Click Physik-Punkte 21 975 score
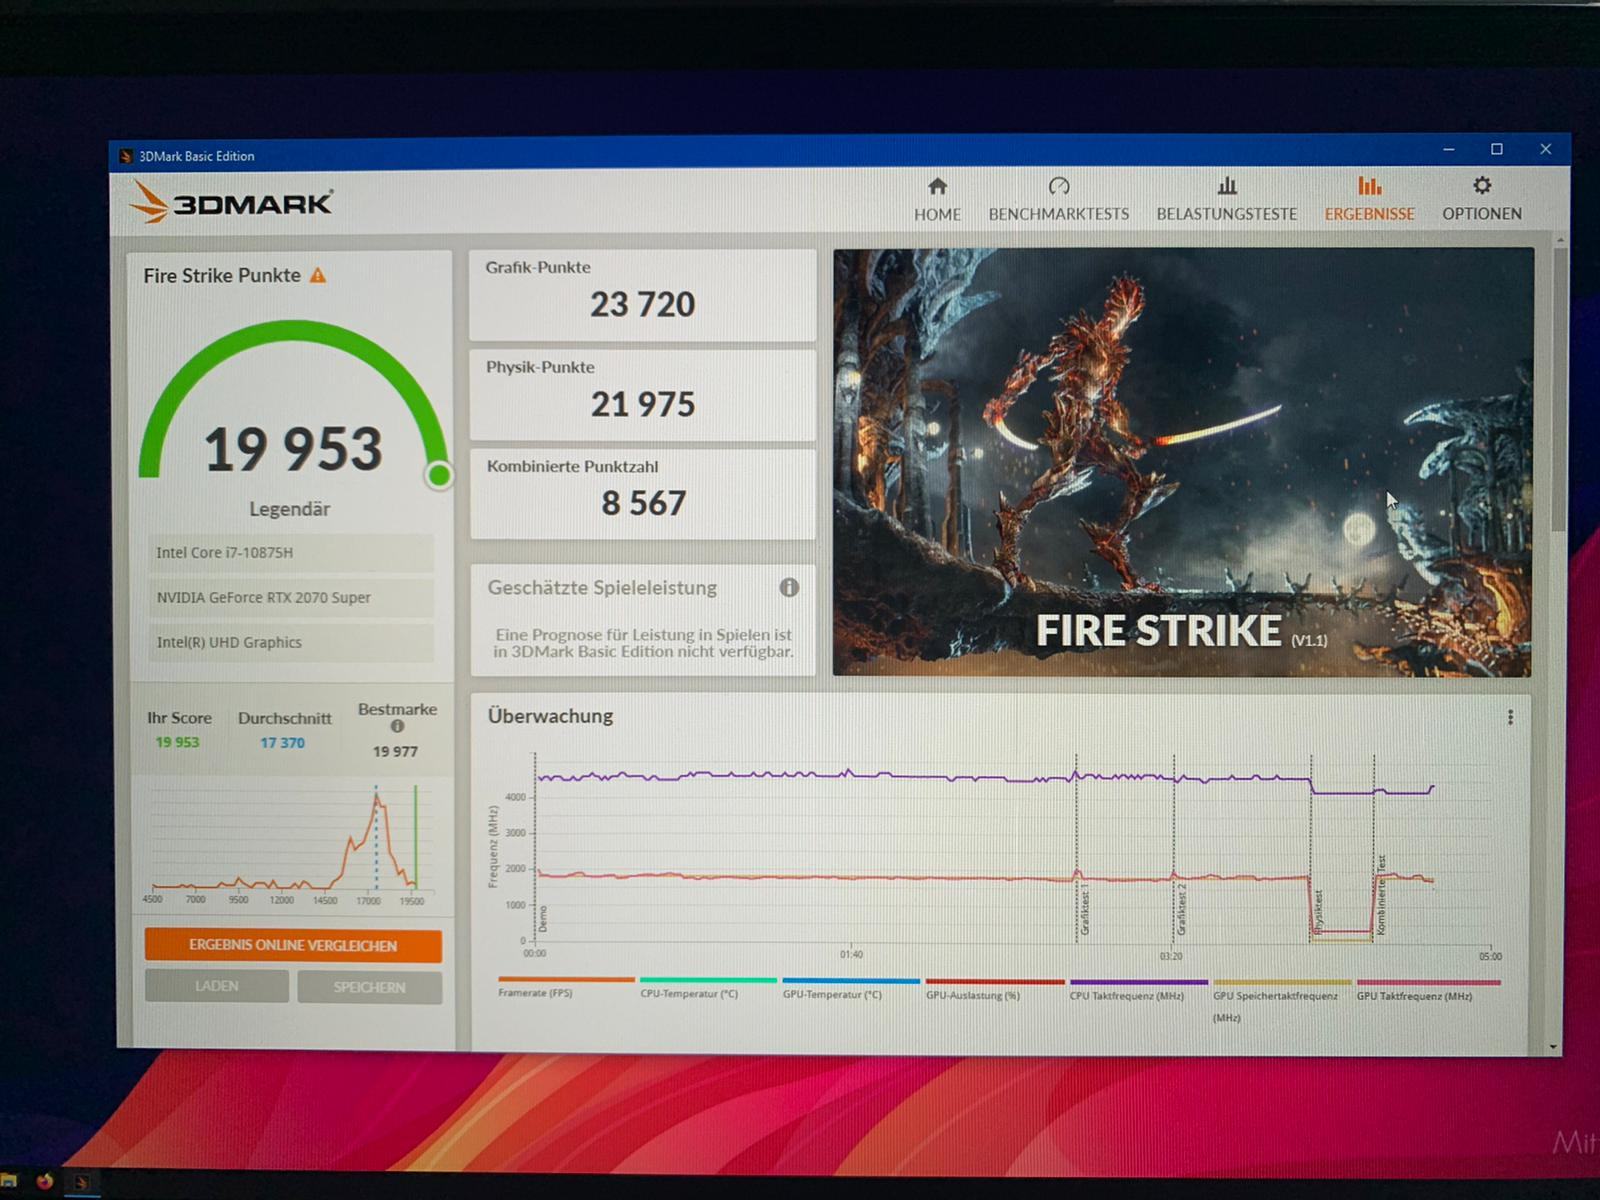Viewport: 1600px width, 1200px height. point(642,404)
